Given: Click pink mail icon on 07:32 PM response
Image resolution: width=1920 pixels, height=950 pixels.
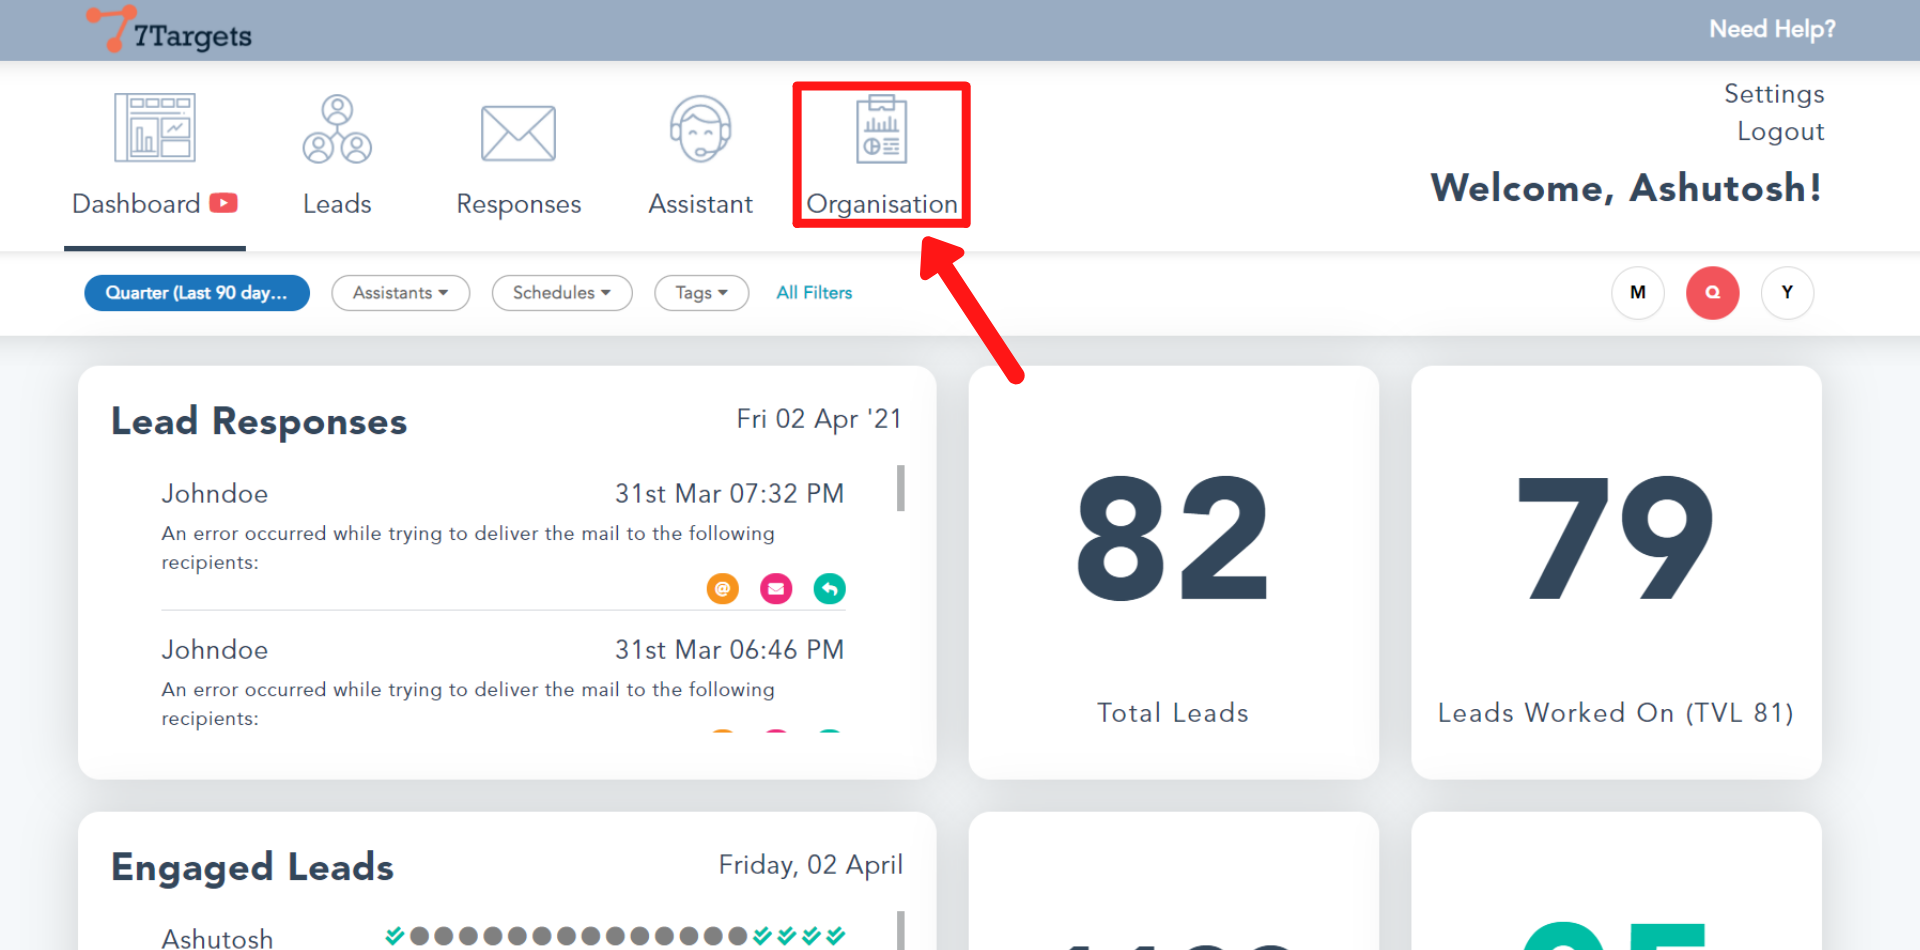Looking at the screenshot, I should point(776,589).
